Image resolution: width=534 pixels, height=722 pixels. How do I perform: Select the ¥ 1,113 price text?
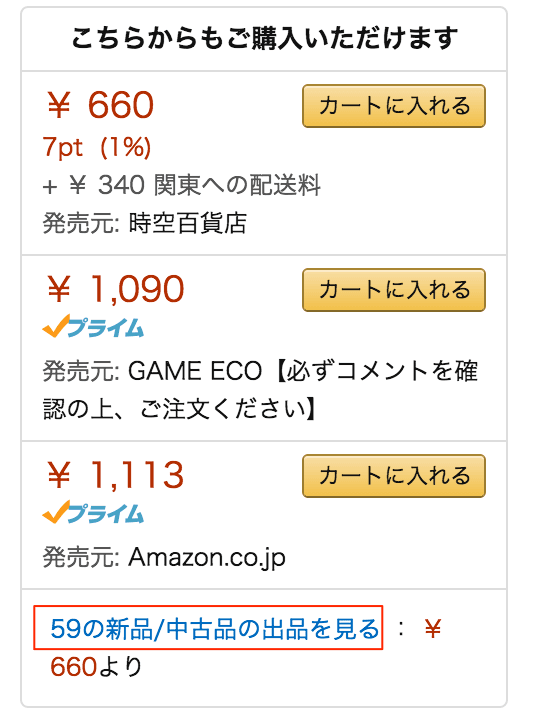point(116,475)
